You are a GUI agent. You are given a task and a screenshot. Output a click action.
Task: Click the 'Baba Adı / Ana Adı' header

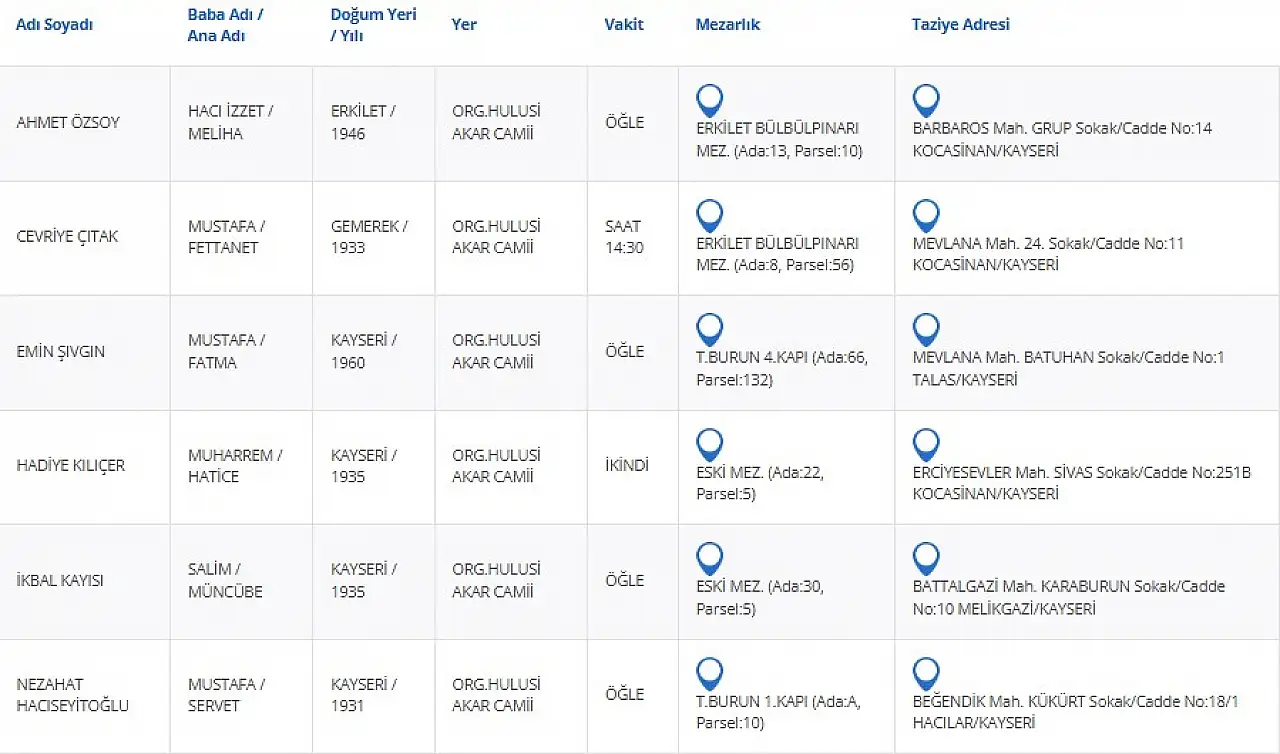click(x=225, y=25)
